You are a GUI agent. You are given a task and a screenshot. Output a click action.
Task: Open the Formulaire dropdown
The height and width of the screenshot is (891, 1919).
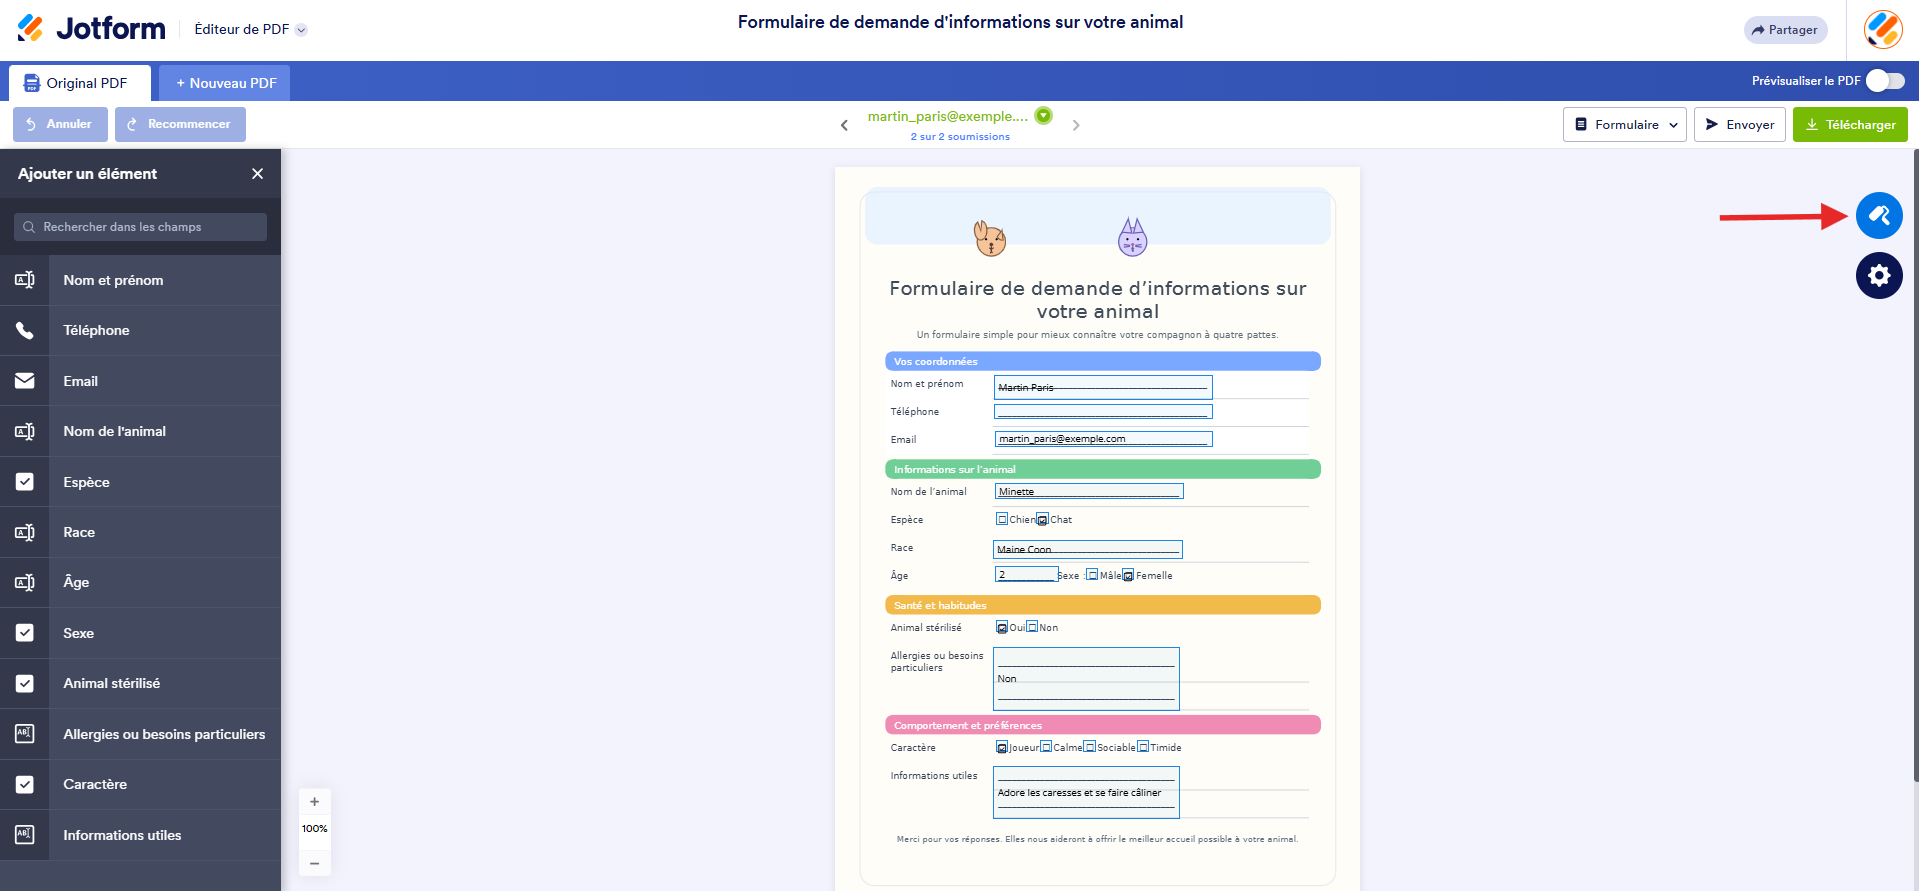point(1624,124)
